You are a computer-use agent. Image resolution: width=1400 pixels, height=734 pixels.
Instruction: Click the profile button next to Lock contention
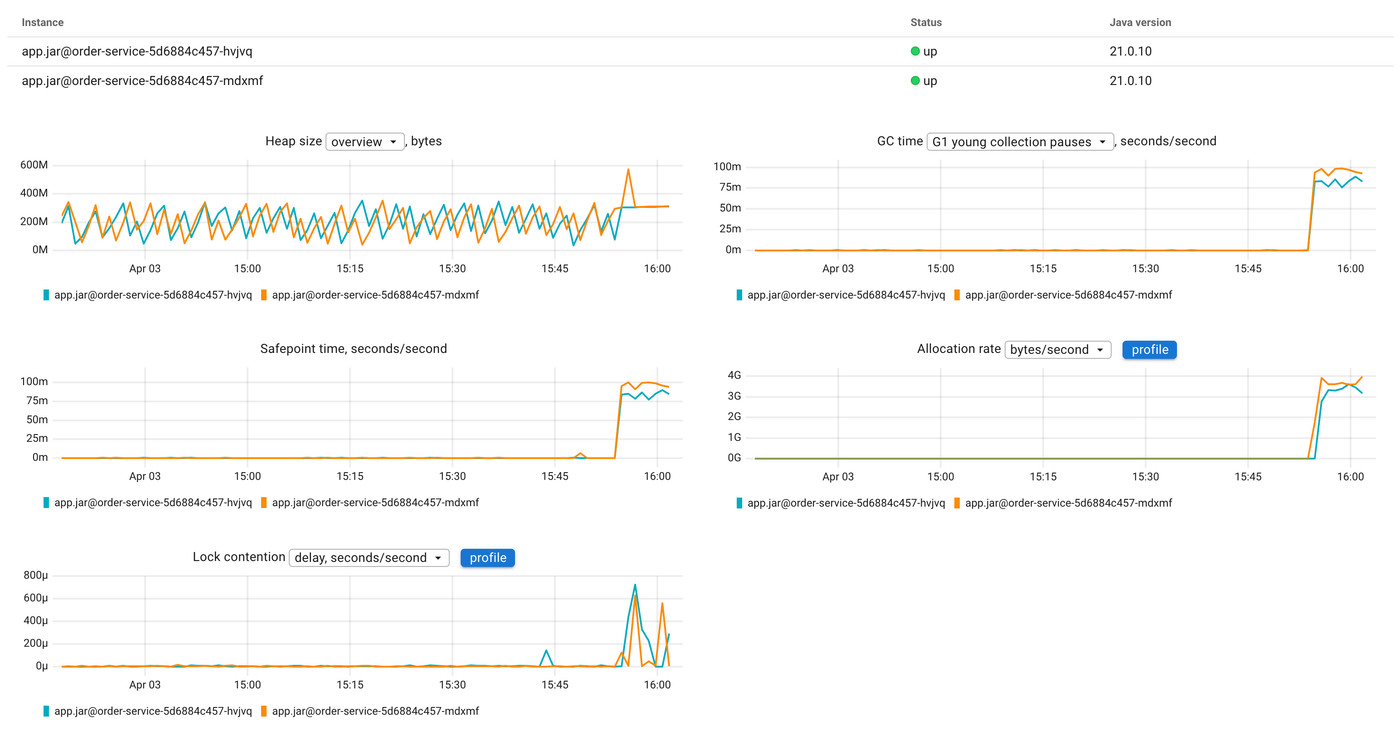[487, 558]
